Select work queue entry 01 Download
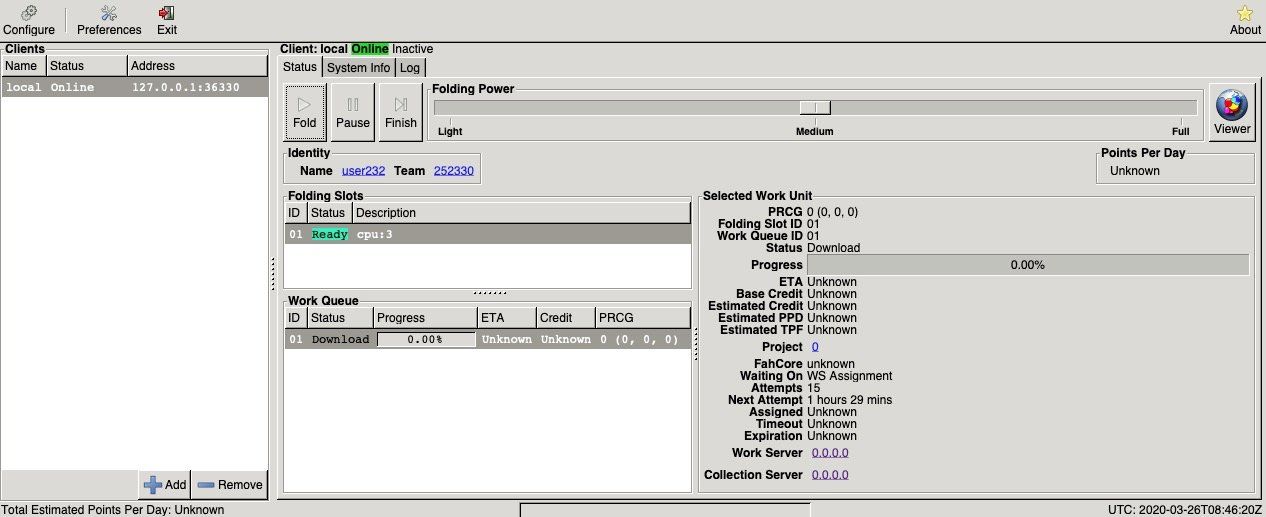 coord(486,339)
